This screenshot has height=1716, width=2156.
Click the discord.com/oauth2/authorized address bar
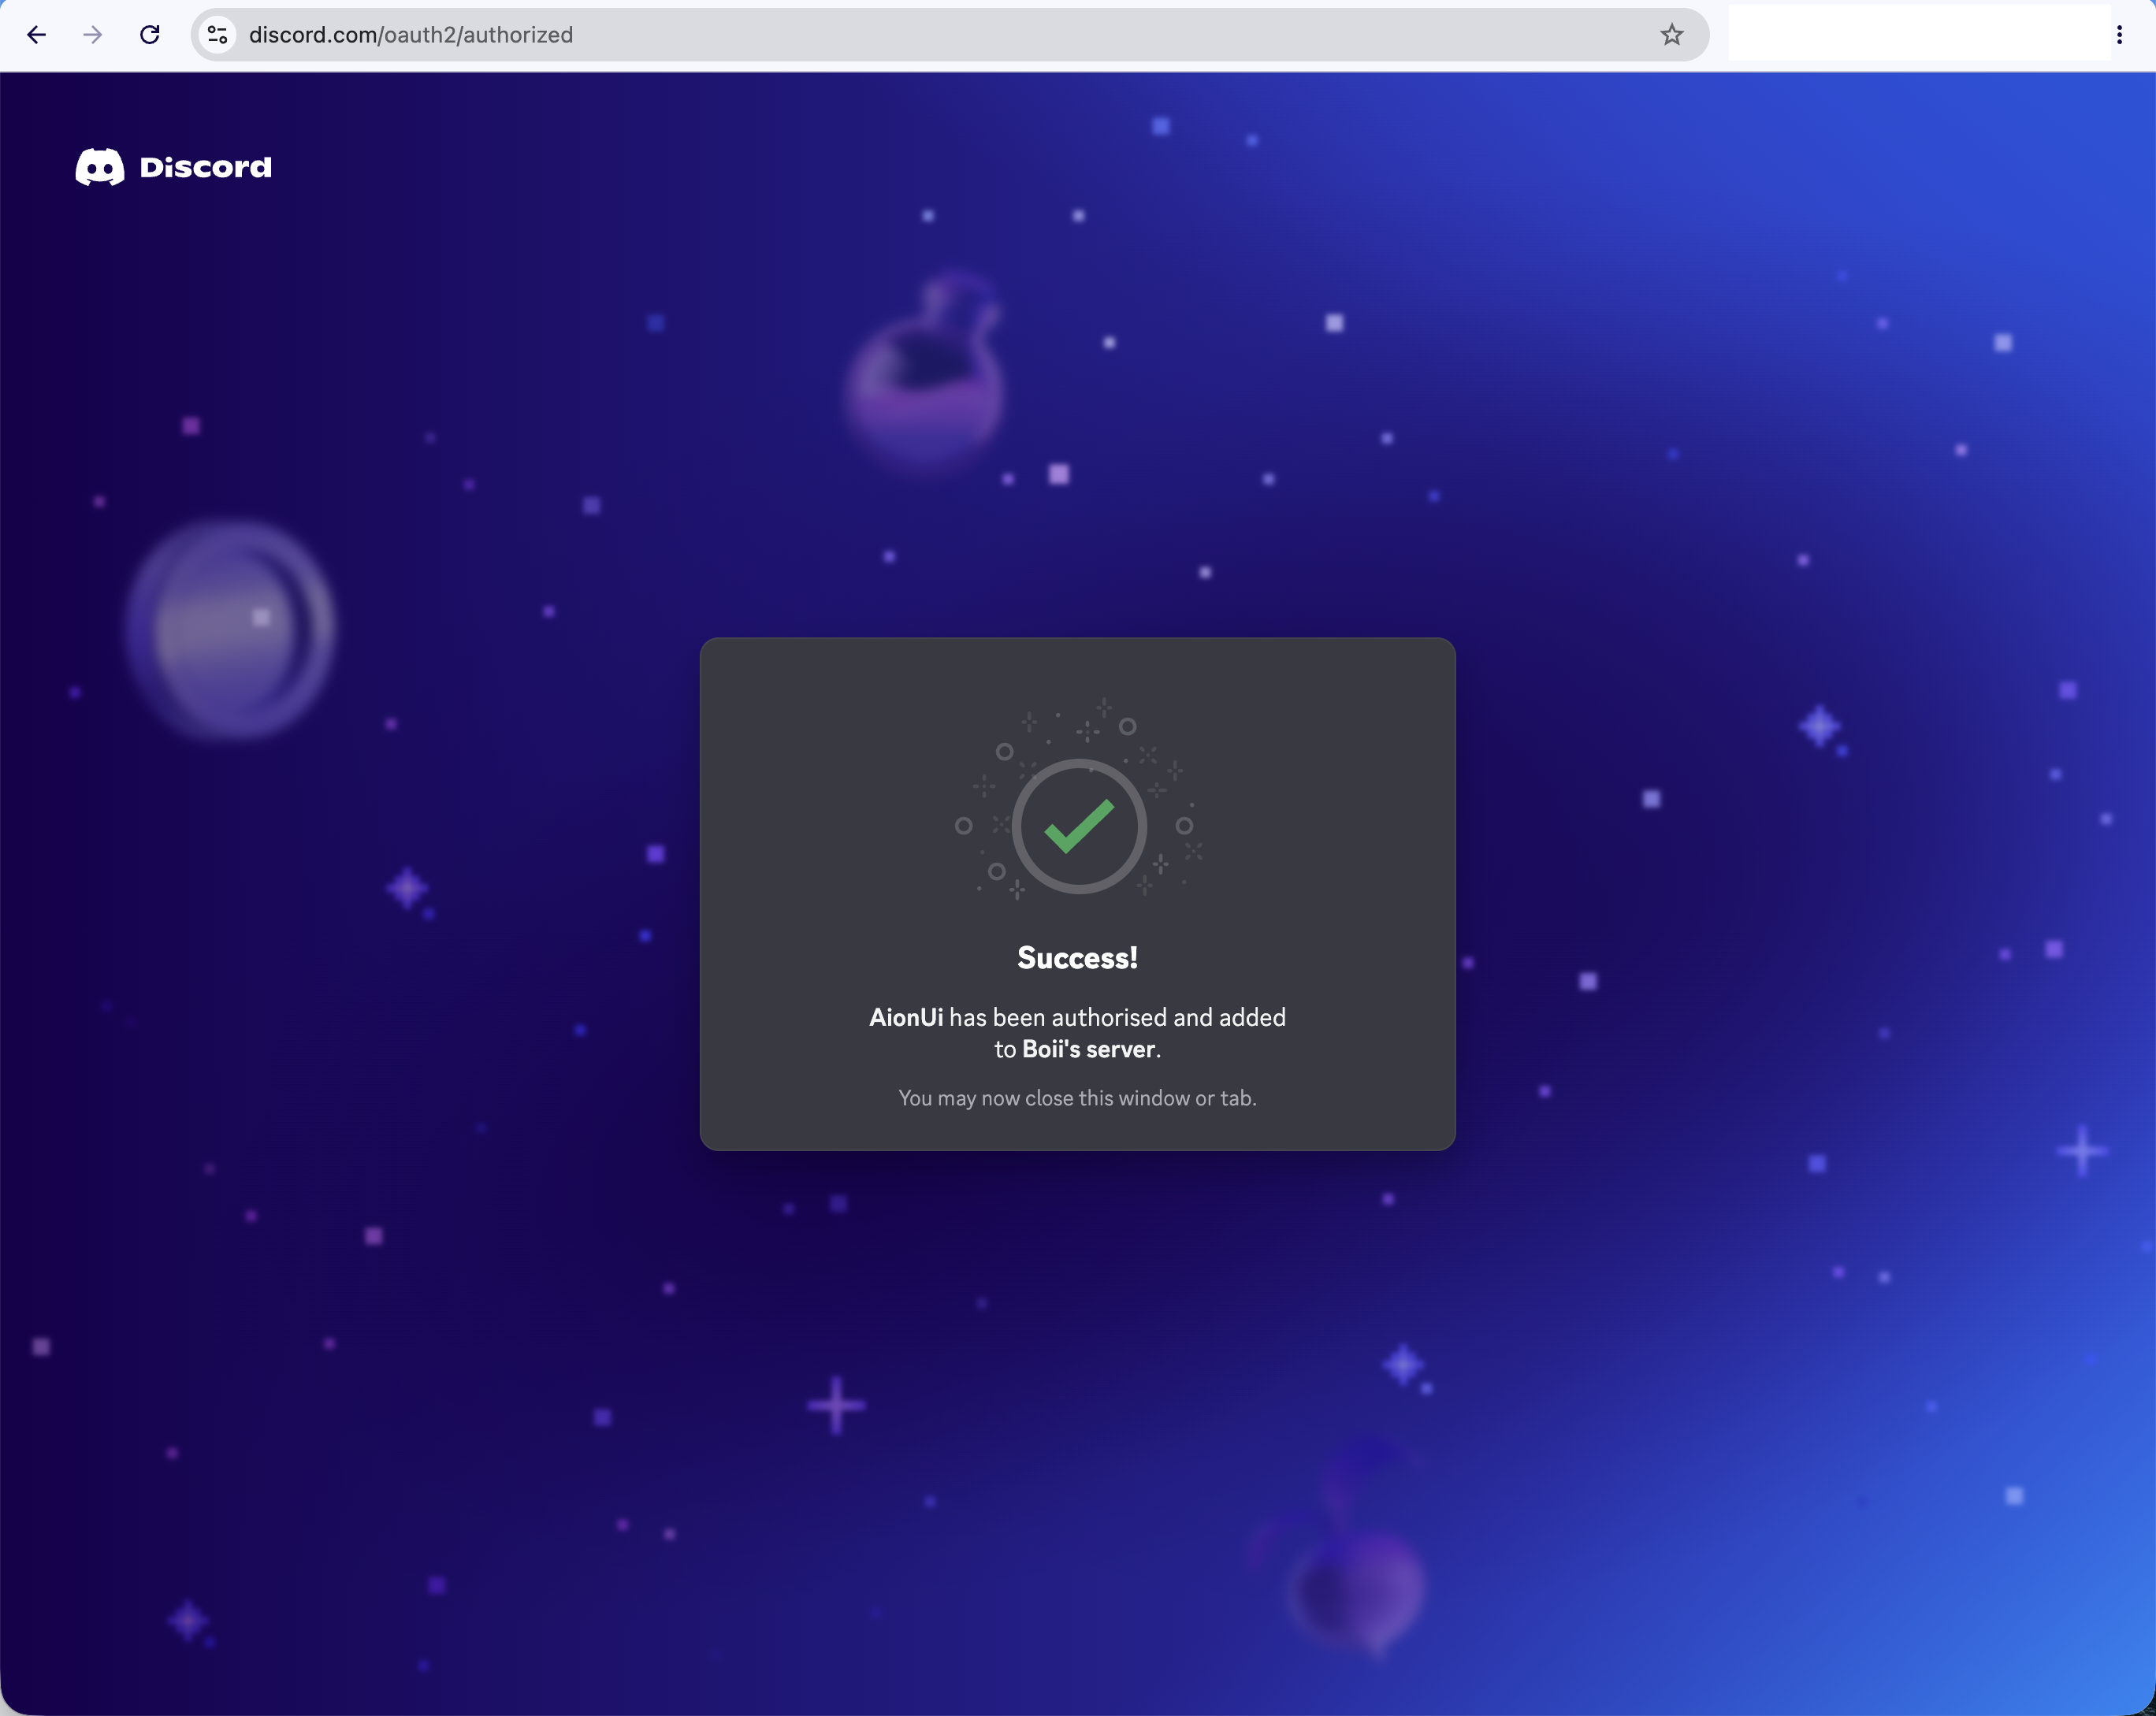pos(949,35)
